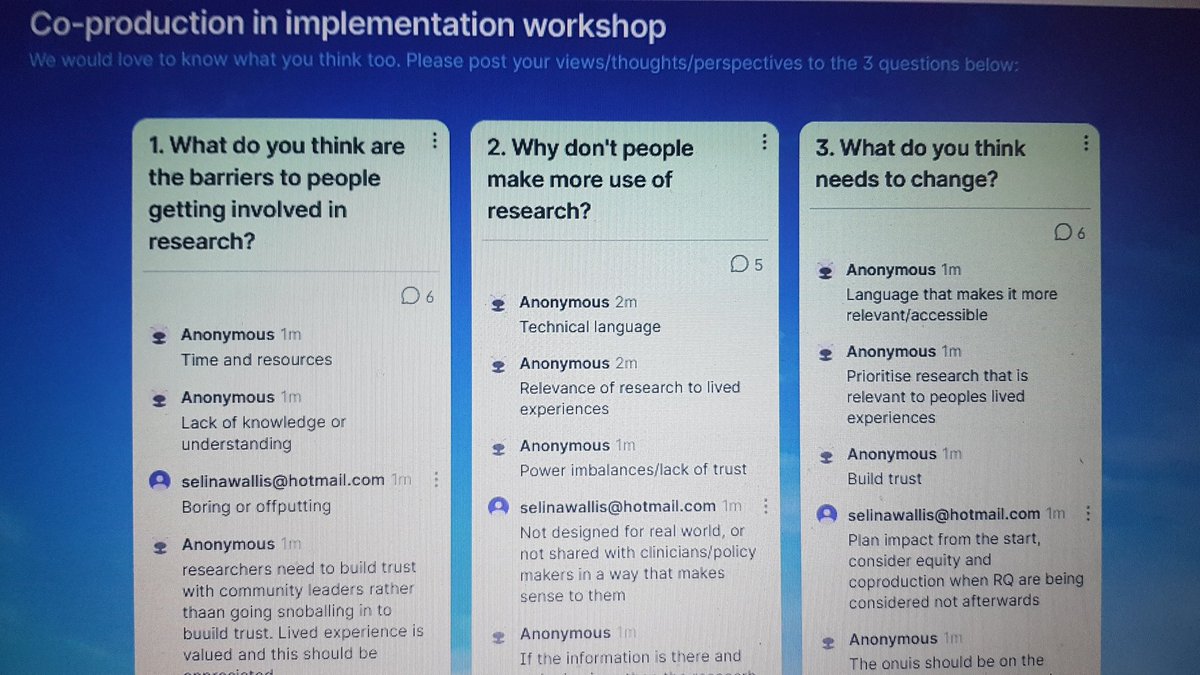Select the 'Technical language' post text
Image resolution: width=1200 pixels, height=675 pixels.
(590, 327)
